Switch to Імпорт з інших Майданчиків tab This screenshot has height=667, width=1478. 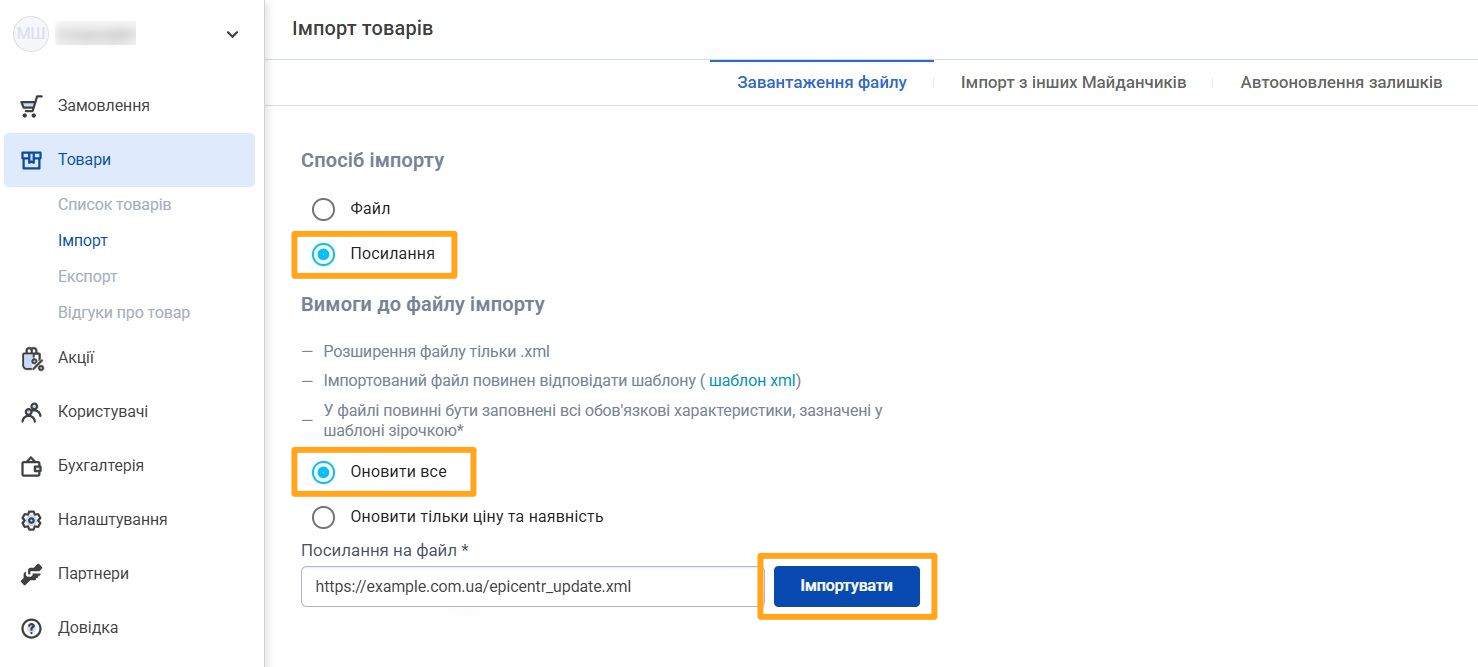[1072, 82]
